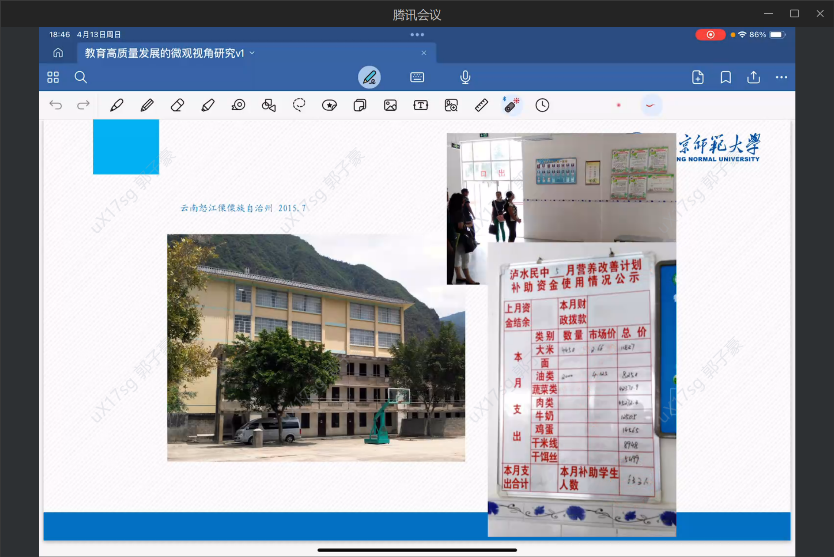Insert a text box
The width and height of the screenshot is (834, 557).
point(420,105)
